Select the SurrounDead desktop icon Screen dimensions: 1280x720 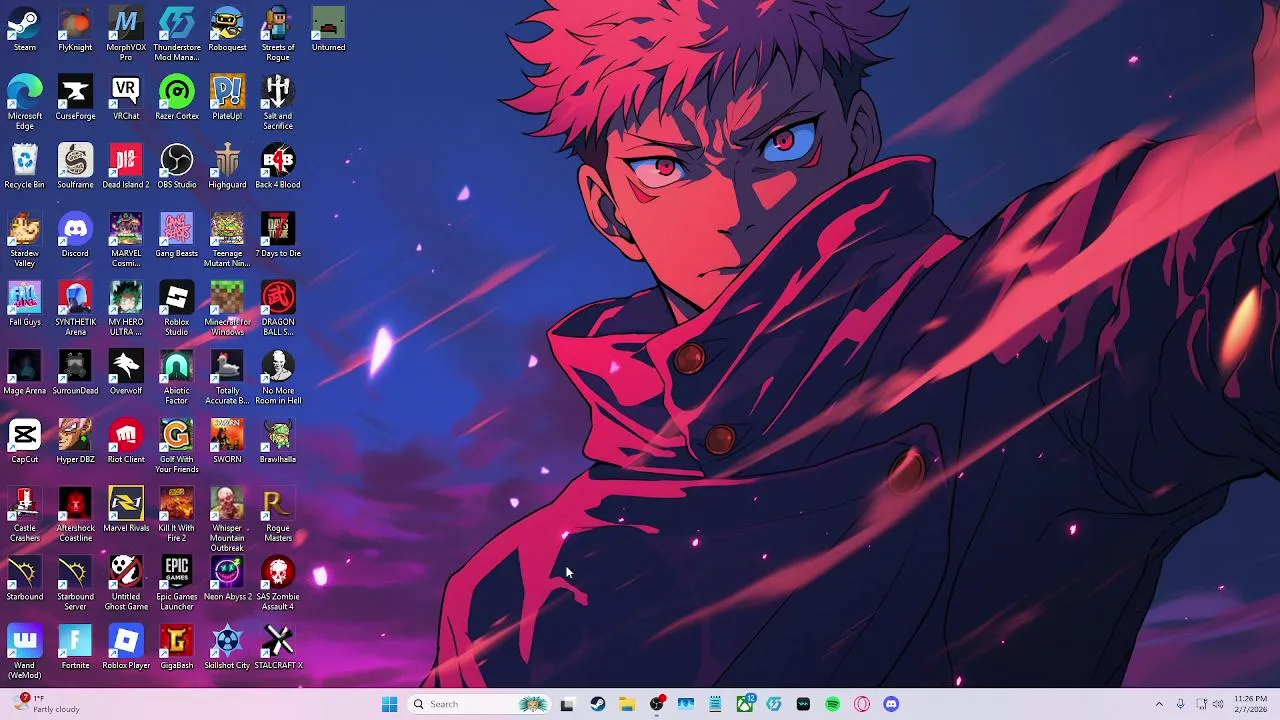tap(75, 373)
